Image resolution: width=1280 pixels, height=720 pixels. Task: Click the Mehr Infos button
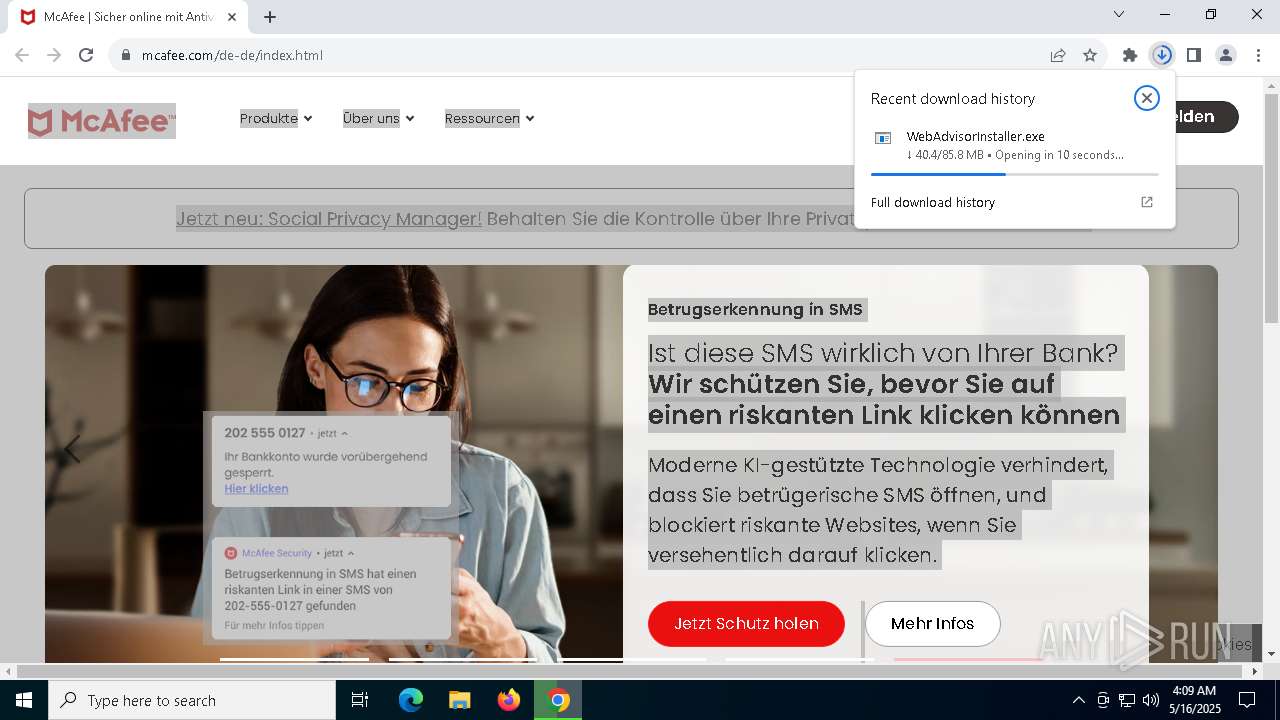[932, 623]
